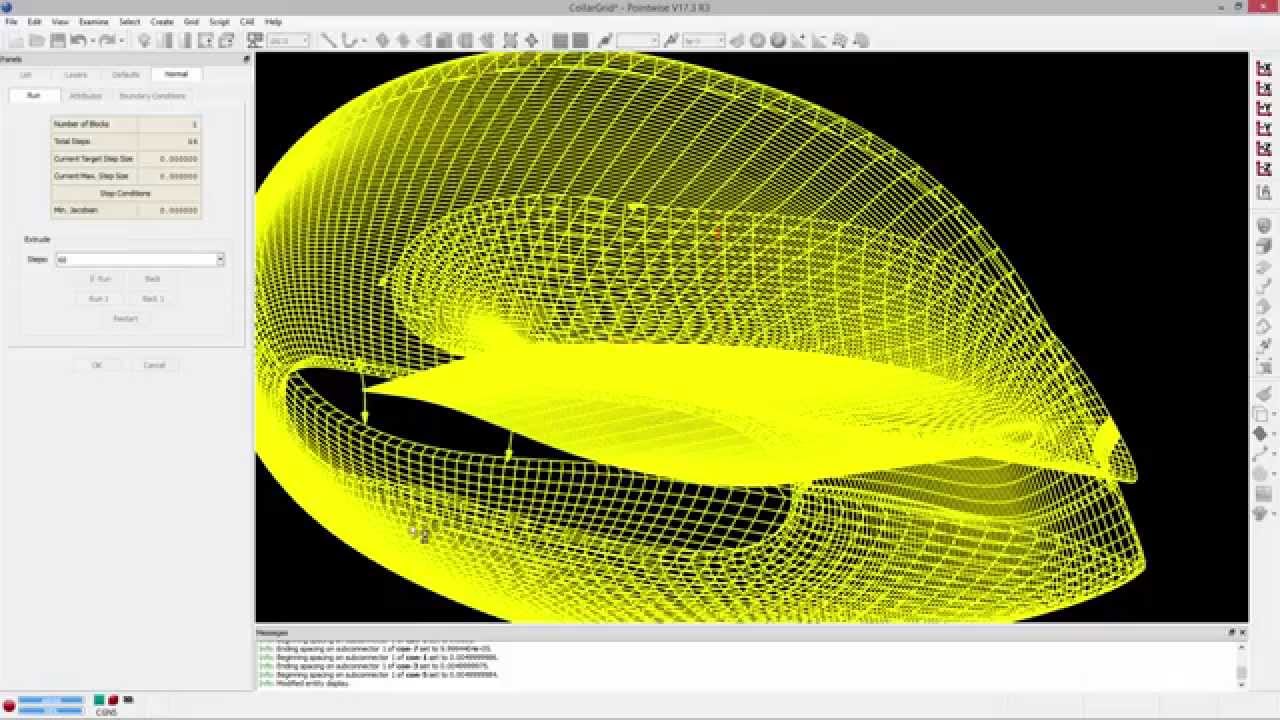
Task: Click the straight diagonal line tool icon
Action: (329, 40)
